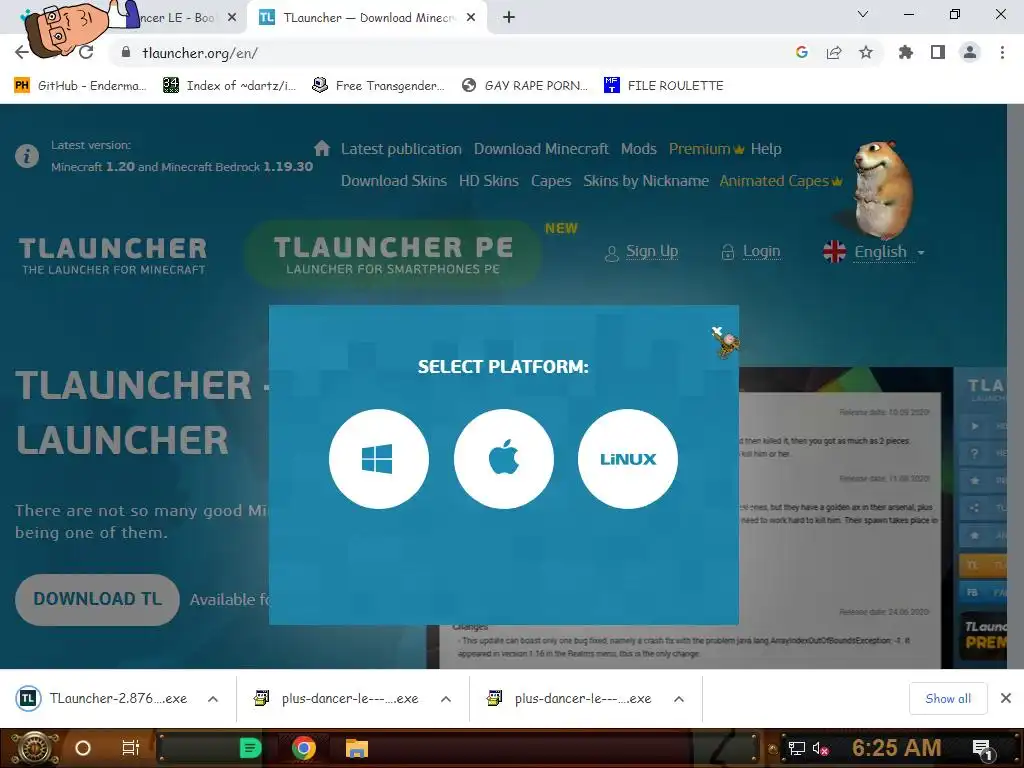The height and width of the screenshot is (768, 1024).
Task: Toggle the browser side panel icon
Action: click(x=938, y=52)
